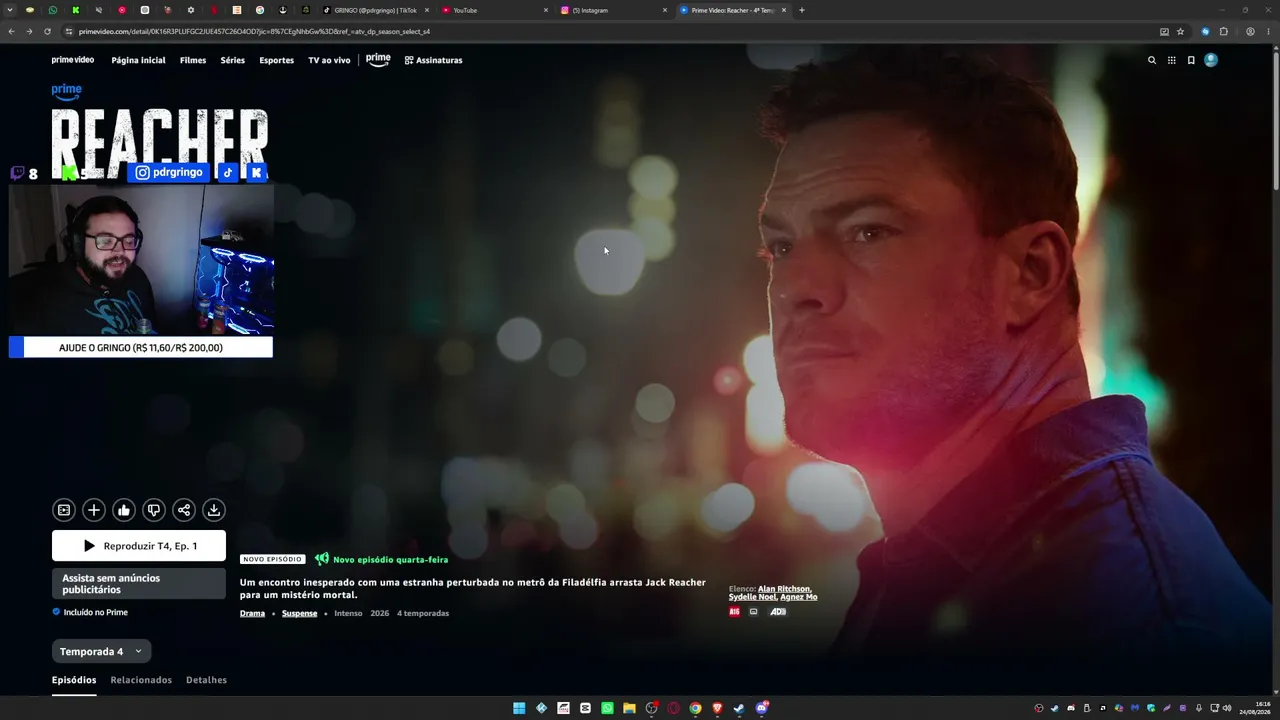Click the subtitles availability badge
Screen dimensions: 1280x720
[x=754, y=612]
